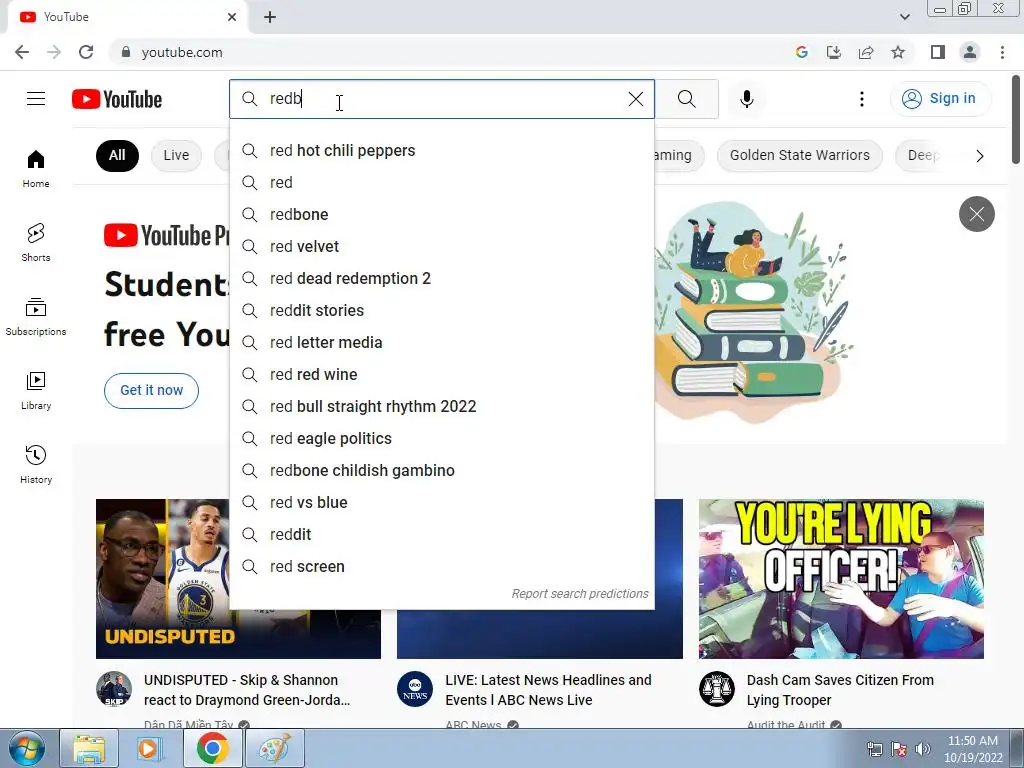
Task: Open UNDISPUTED Skip & Shannon video title
Action: [247, 690]
